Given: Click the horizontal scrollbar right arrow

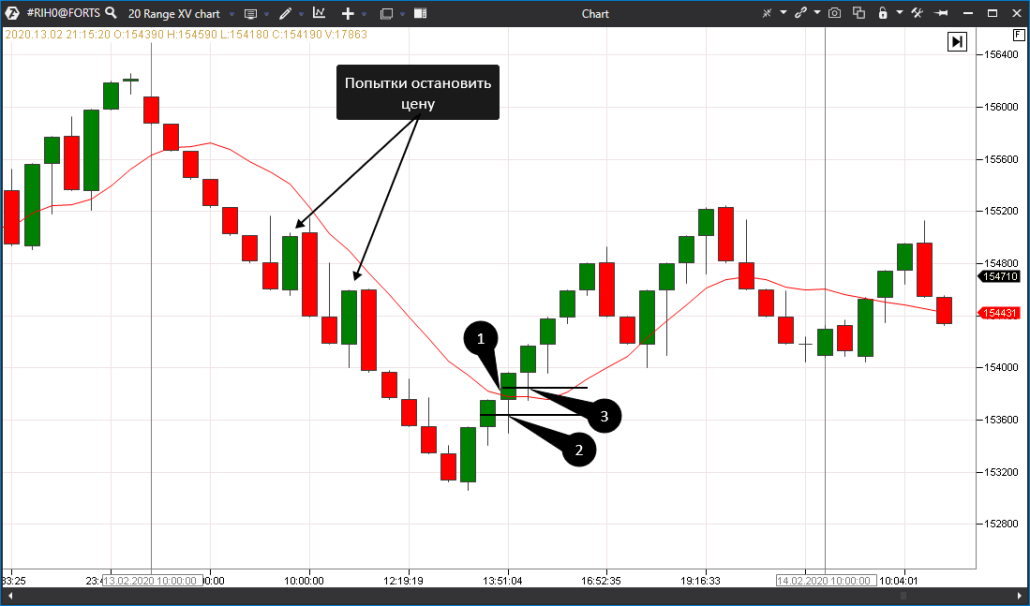Looking at the screenshot, I should (x=1021, y=596).
